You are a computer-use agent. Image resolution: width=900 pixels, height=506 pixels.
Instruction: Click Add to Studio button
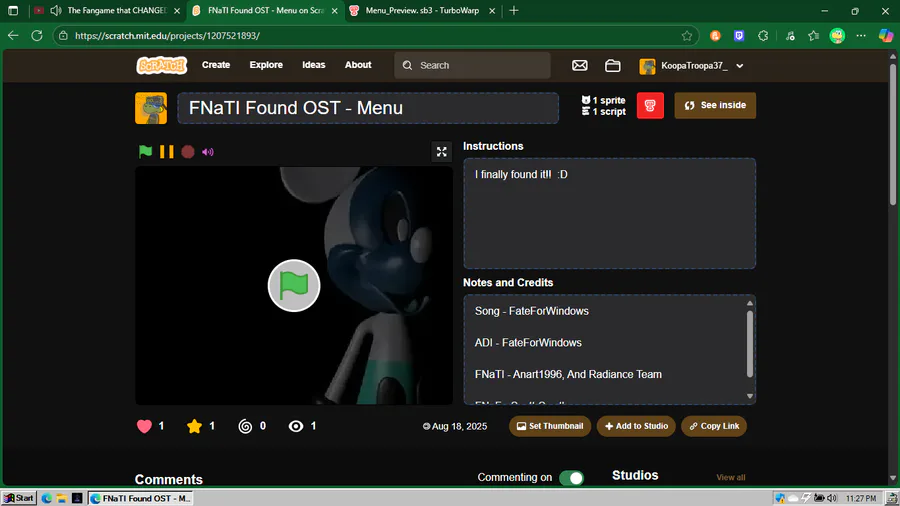[x=636, y=426]
